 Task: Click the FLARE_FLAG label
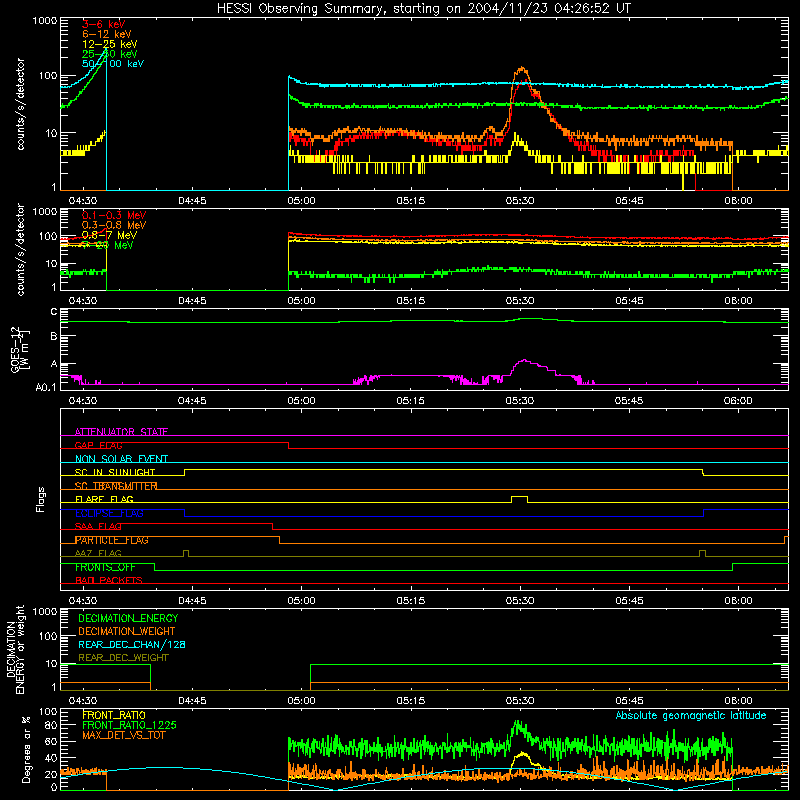104,499
